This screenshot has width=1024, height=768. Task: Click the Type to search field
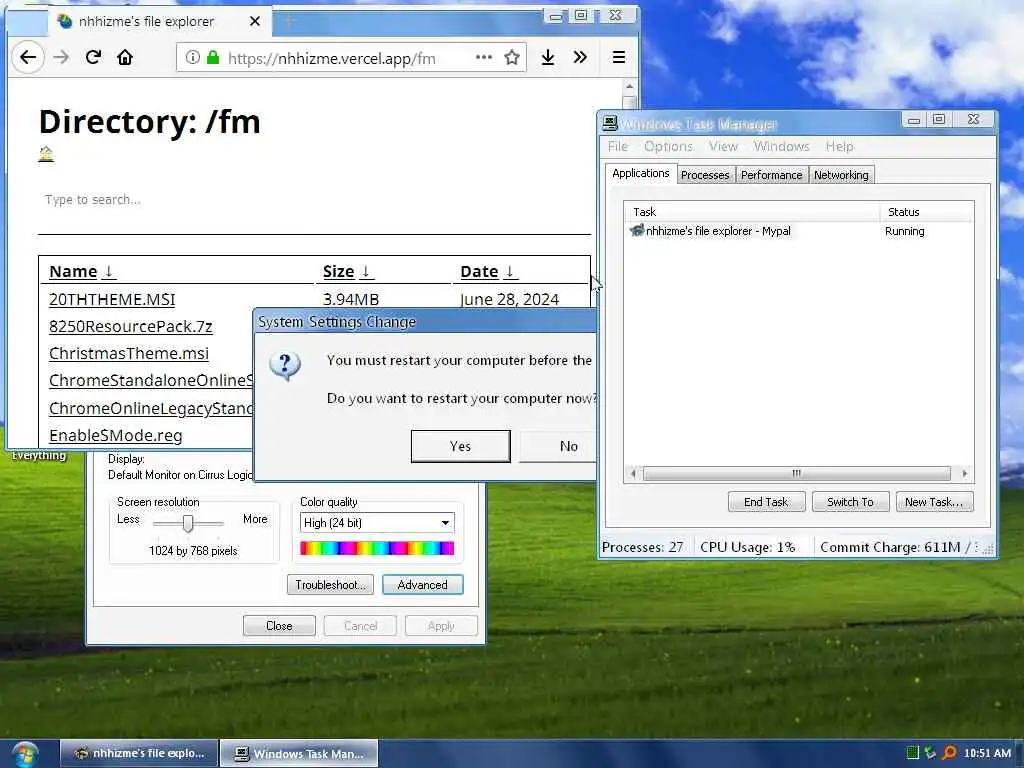point(314,200)
